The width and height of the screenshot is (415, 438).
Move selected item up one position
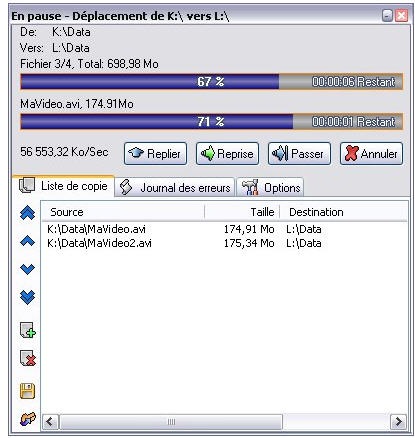(27, 241)
